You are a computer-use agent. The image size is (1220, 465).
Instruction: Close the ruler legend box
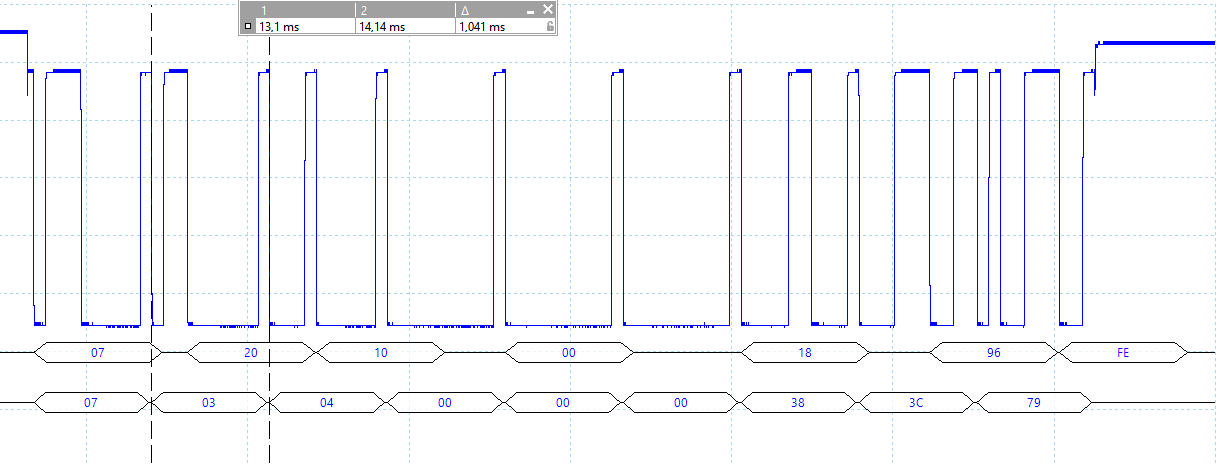coord(548,9)
